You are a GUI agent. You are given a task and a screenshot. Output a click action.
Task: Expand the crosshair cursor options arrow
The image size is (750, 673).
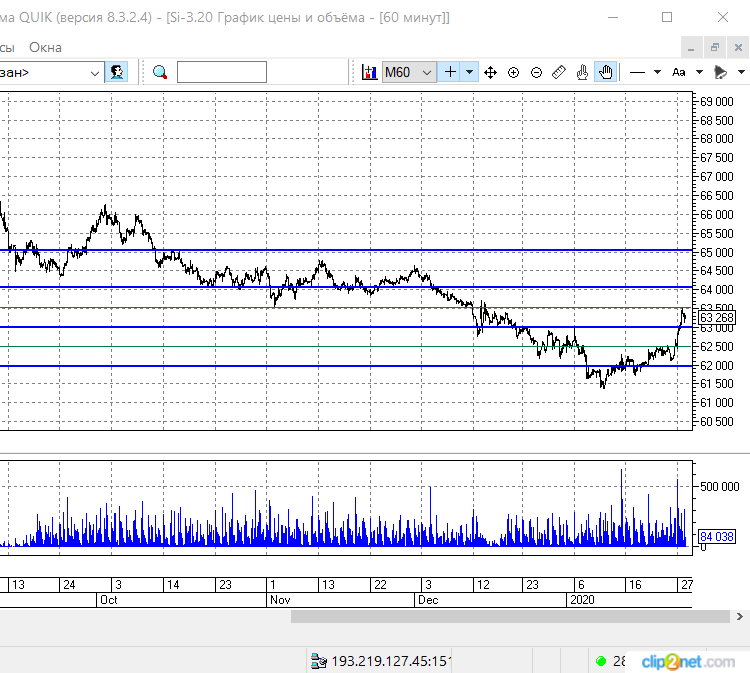tap(470, 72)
